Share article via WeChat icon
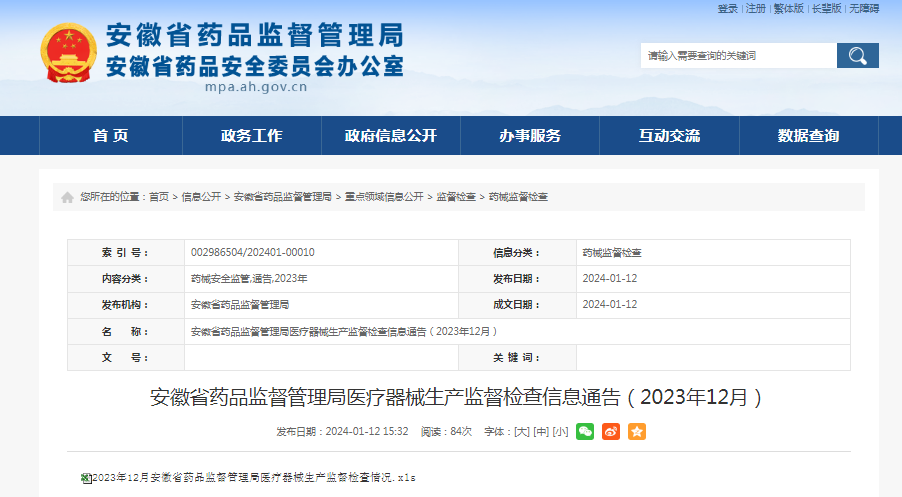Viewport: 902px width, 497px height. (585, 431)
